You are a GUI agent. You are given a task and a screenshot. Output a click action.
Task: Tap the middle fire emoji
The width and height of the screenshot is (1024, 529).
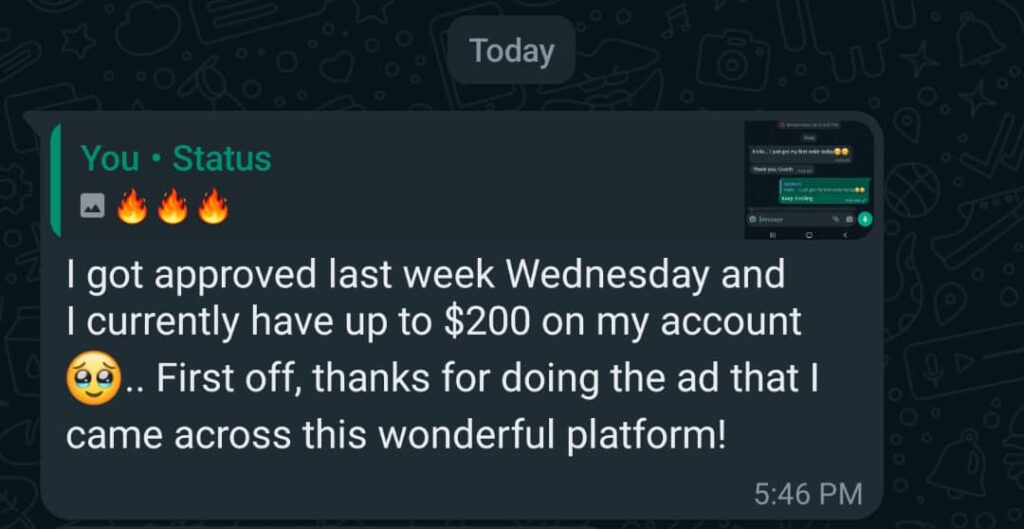point(172,207)
